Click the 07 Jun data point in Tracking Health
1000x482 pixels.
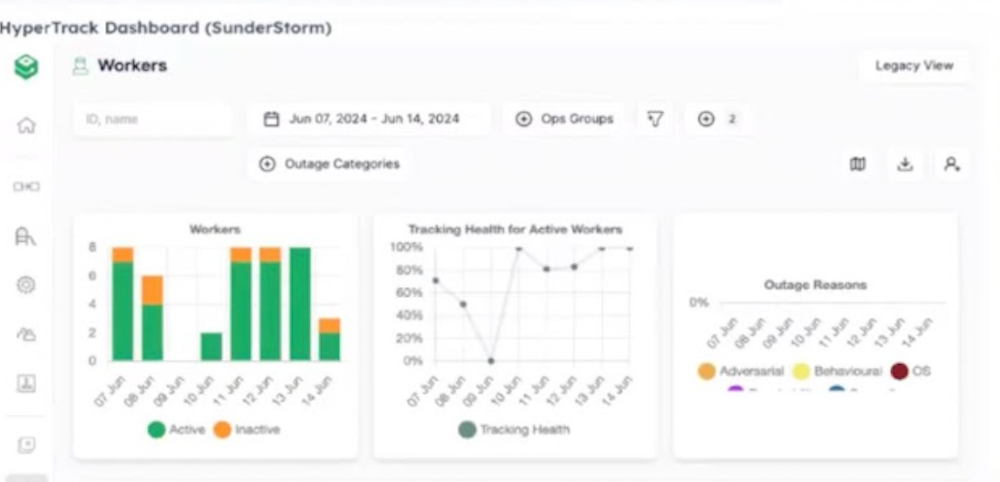[x=436, y=280]
